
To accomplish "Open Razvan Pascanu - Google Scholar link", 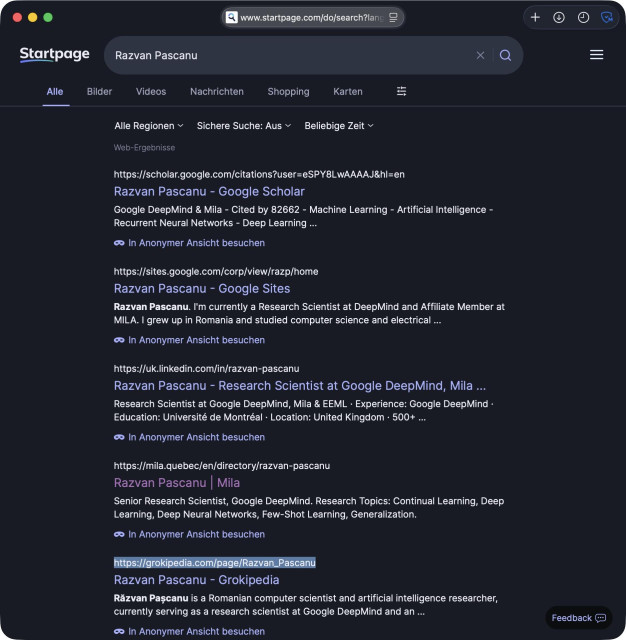I will [x=209, y=191].
